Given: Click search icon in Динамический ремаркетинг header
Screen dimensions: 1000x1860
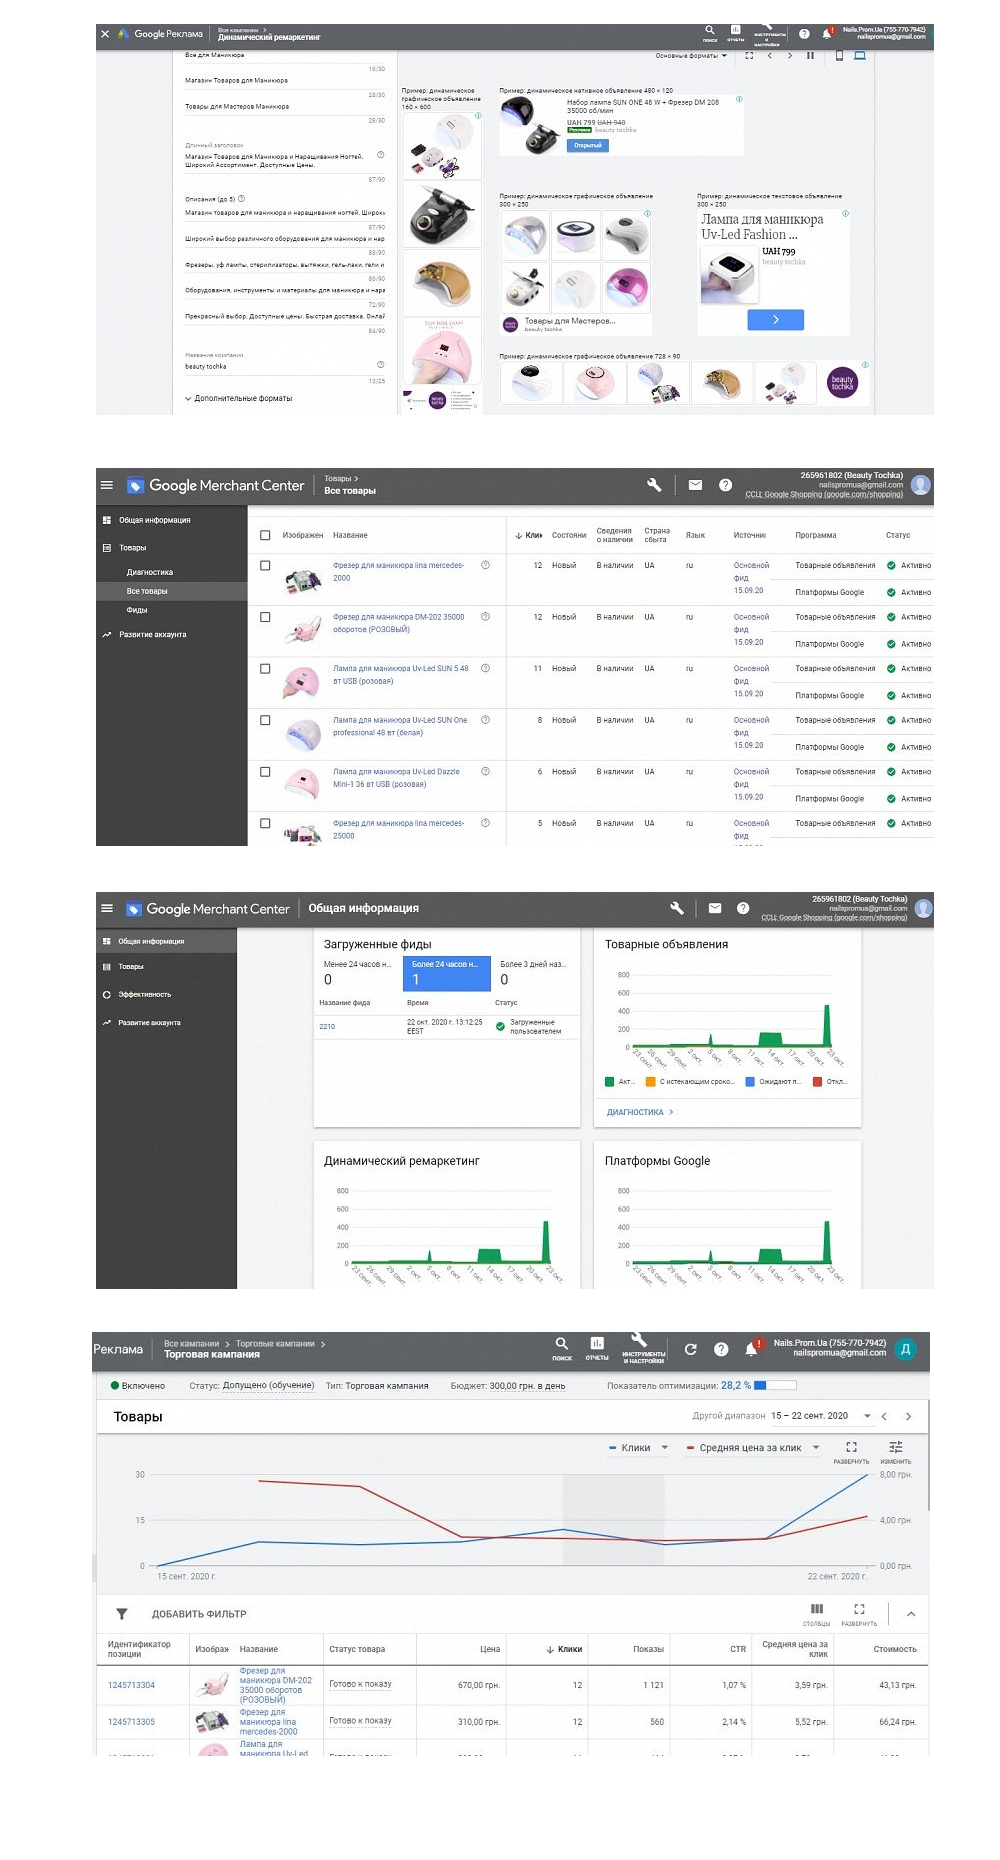Looking at the screenshot, I should 710,31.
